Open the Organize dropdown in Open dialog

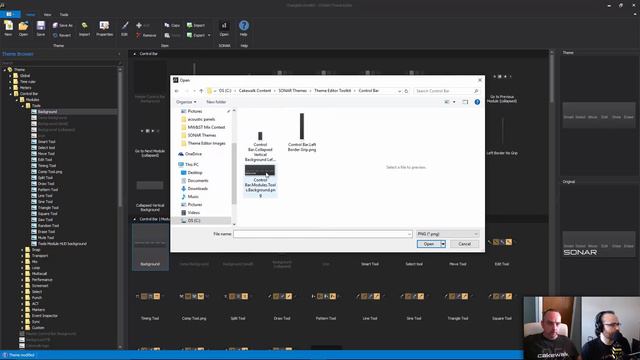pyautogui.click(x=186, y=102)
